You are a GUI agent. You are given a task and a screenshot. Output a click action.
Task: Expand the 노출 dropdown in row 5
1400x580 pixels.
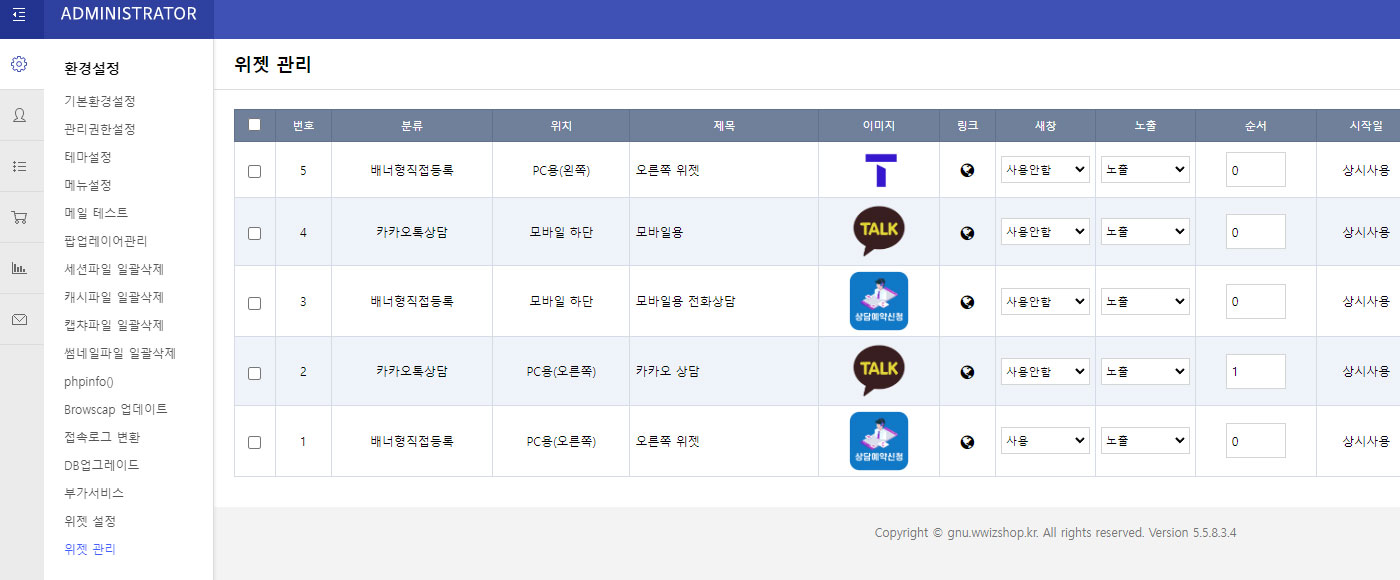coord(1145,170)
